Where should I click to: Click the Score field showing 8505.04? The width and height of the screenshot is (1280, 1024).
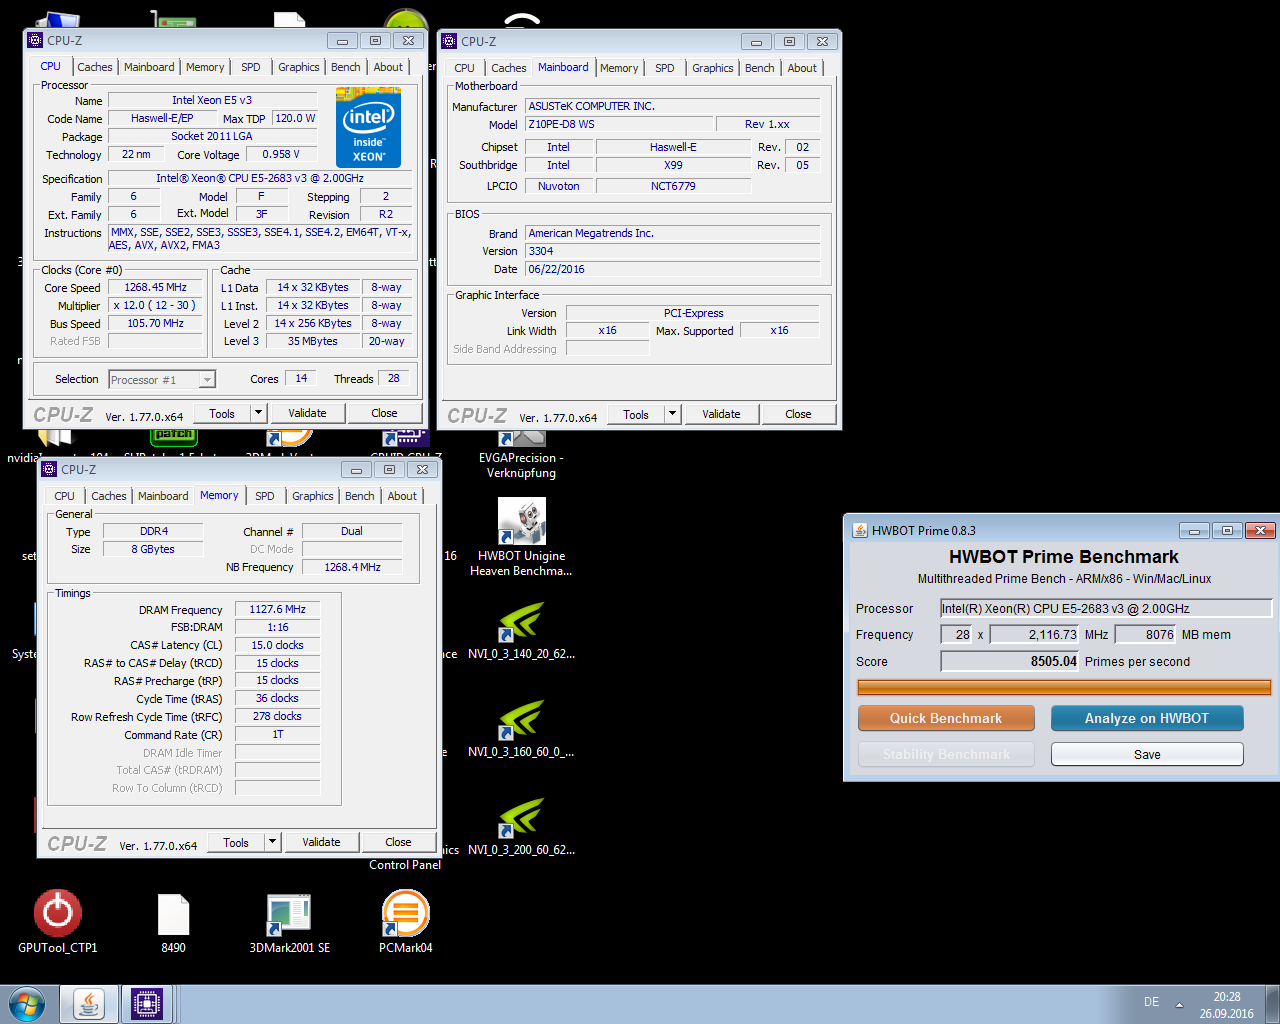coord(1010,661)
